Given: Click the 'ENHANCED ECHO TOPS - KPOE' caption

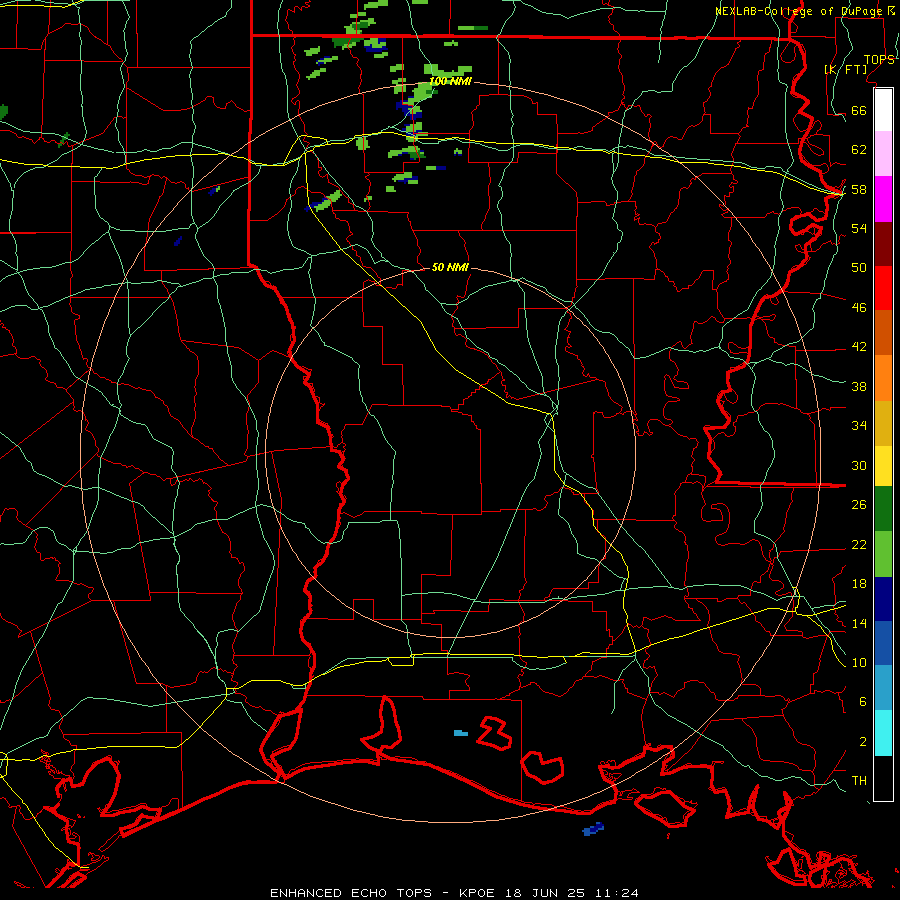Looking at the screenshot, I should (x=383, y=893).
